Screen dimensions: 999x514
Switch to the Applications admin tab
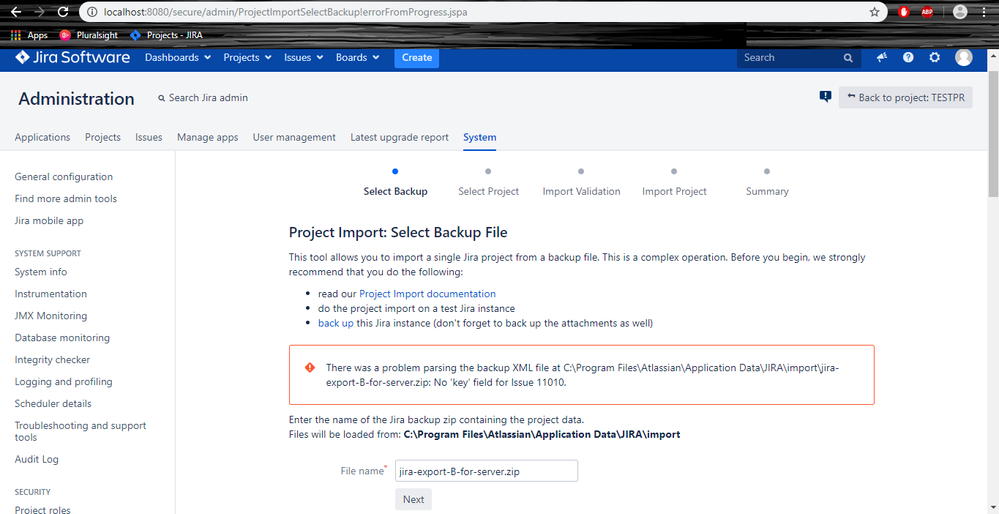[x=43, y=137]
